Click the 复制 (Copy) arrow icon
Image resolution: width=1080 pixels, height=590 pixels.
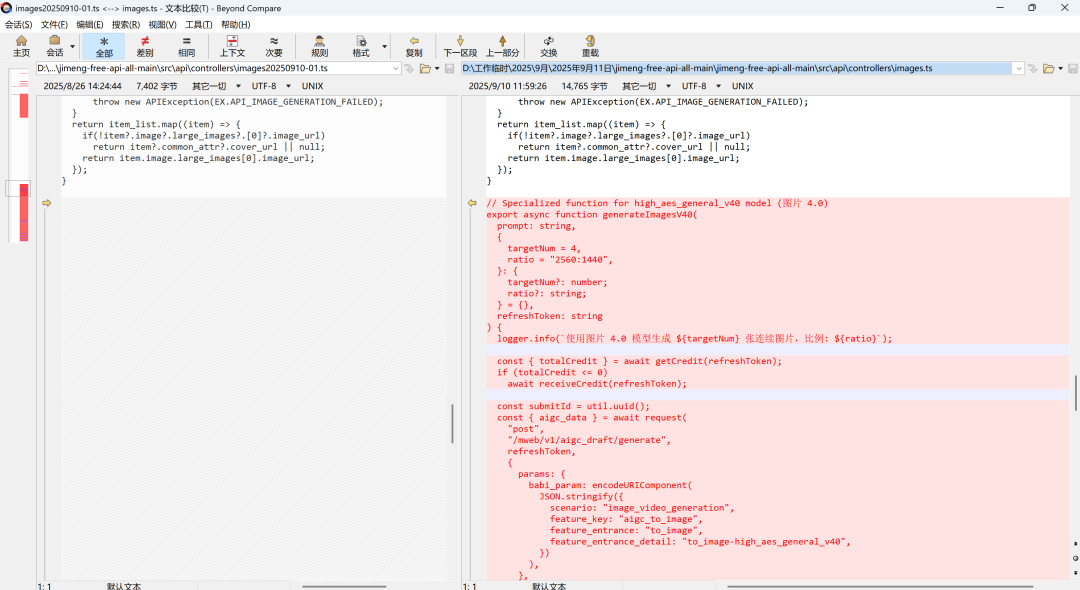click(x=414, y=46)
